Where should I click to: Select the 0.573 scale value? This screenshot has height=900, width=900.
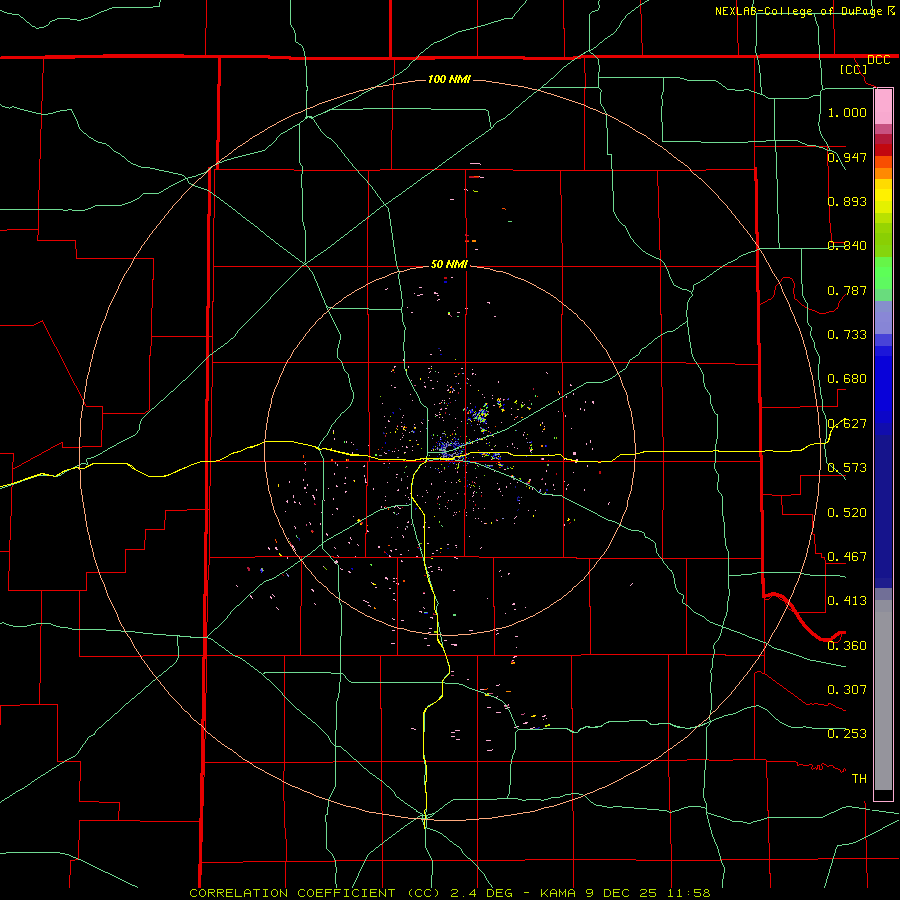click(847, 468)
